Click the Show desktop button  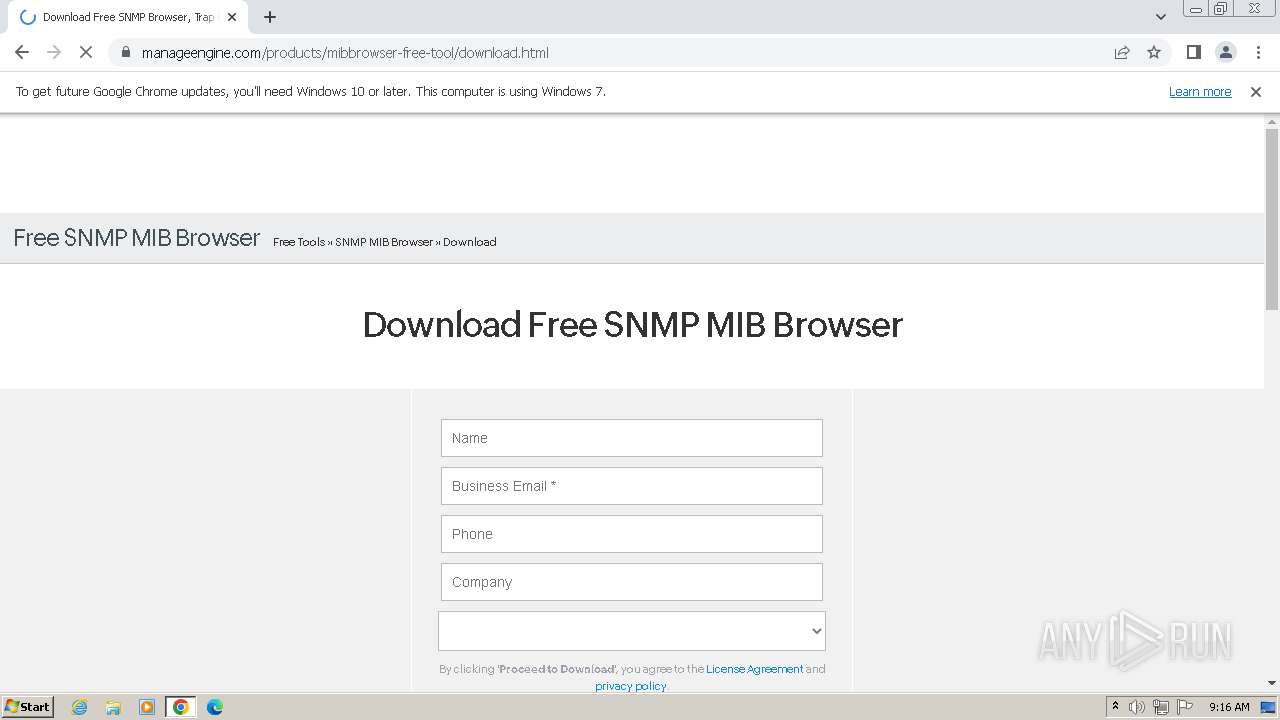point(1269,707)
